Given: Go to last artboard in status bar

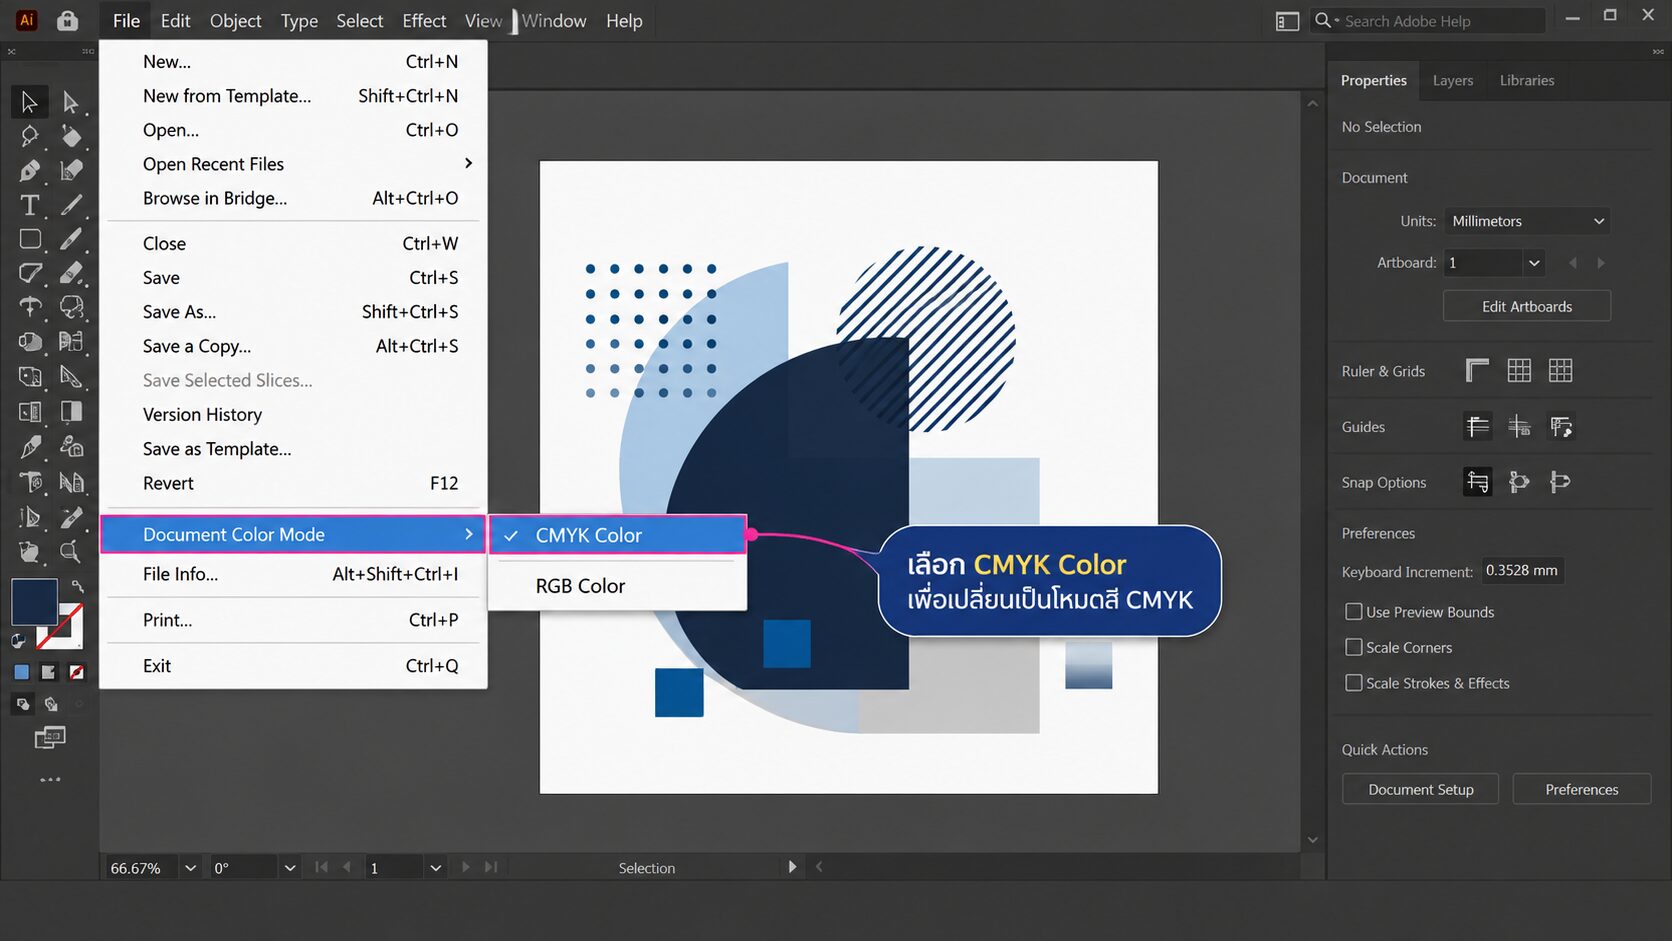Looking at the screenshot, I should [x=491, y=867].
